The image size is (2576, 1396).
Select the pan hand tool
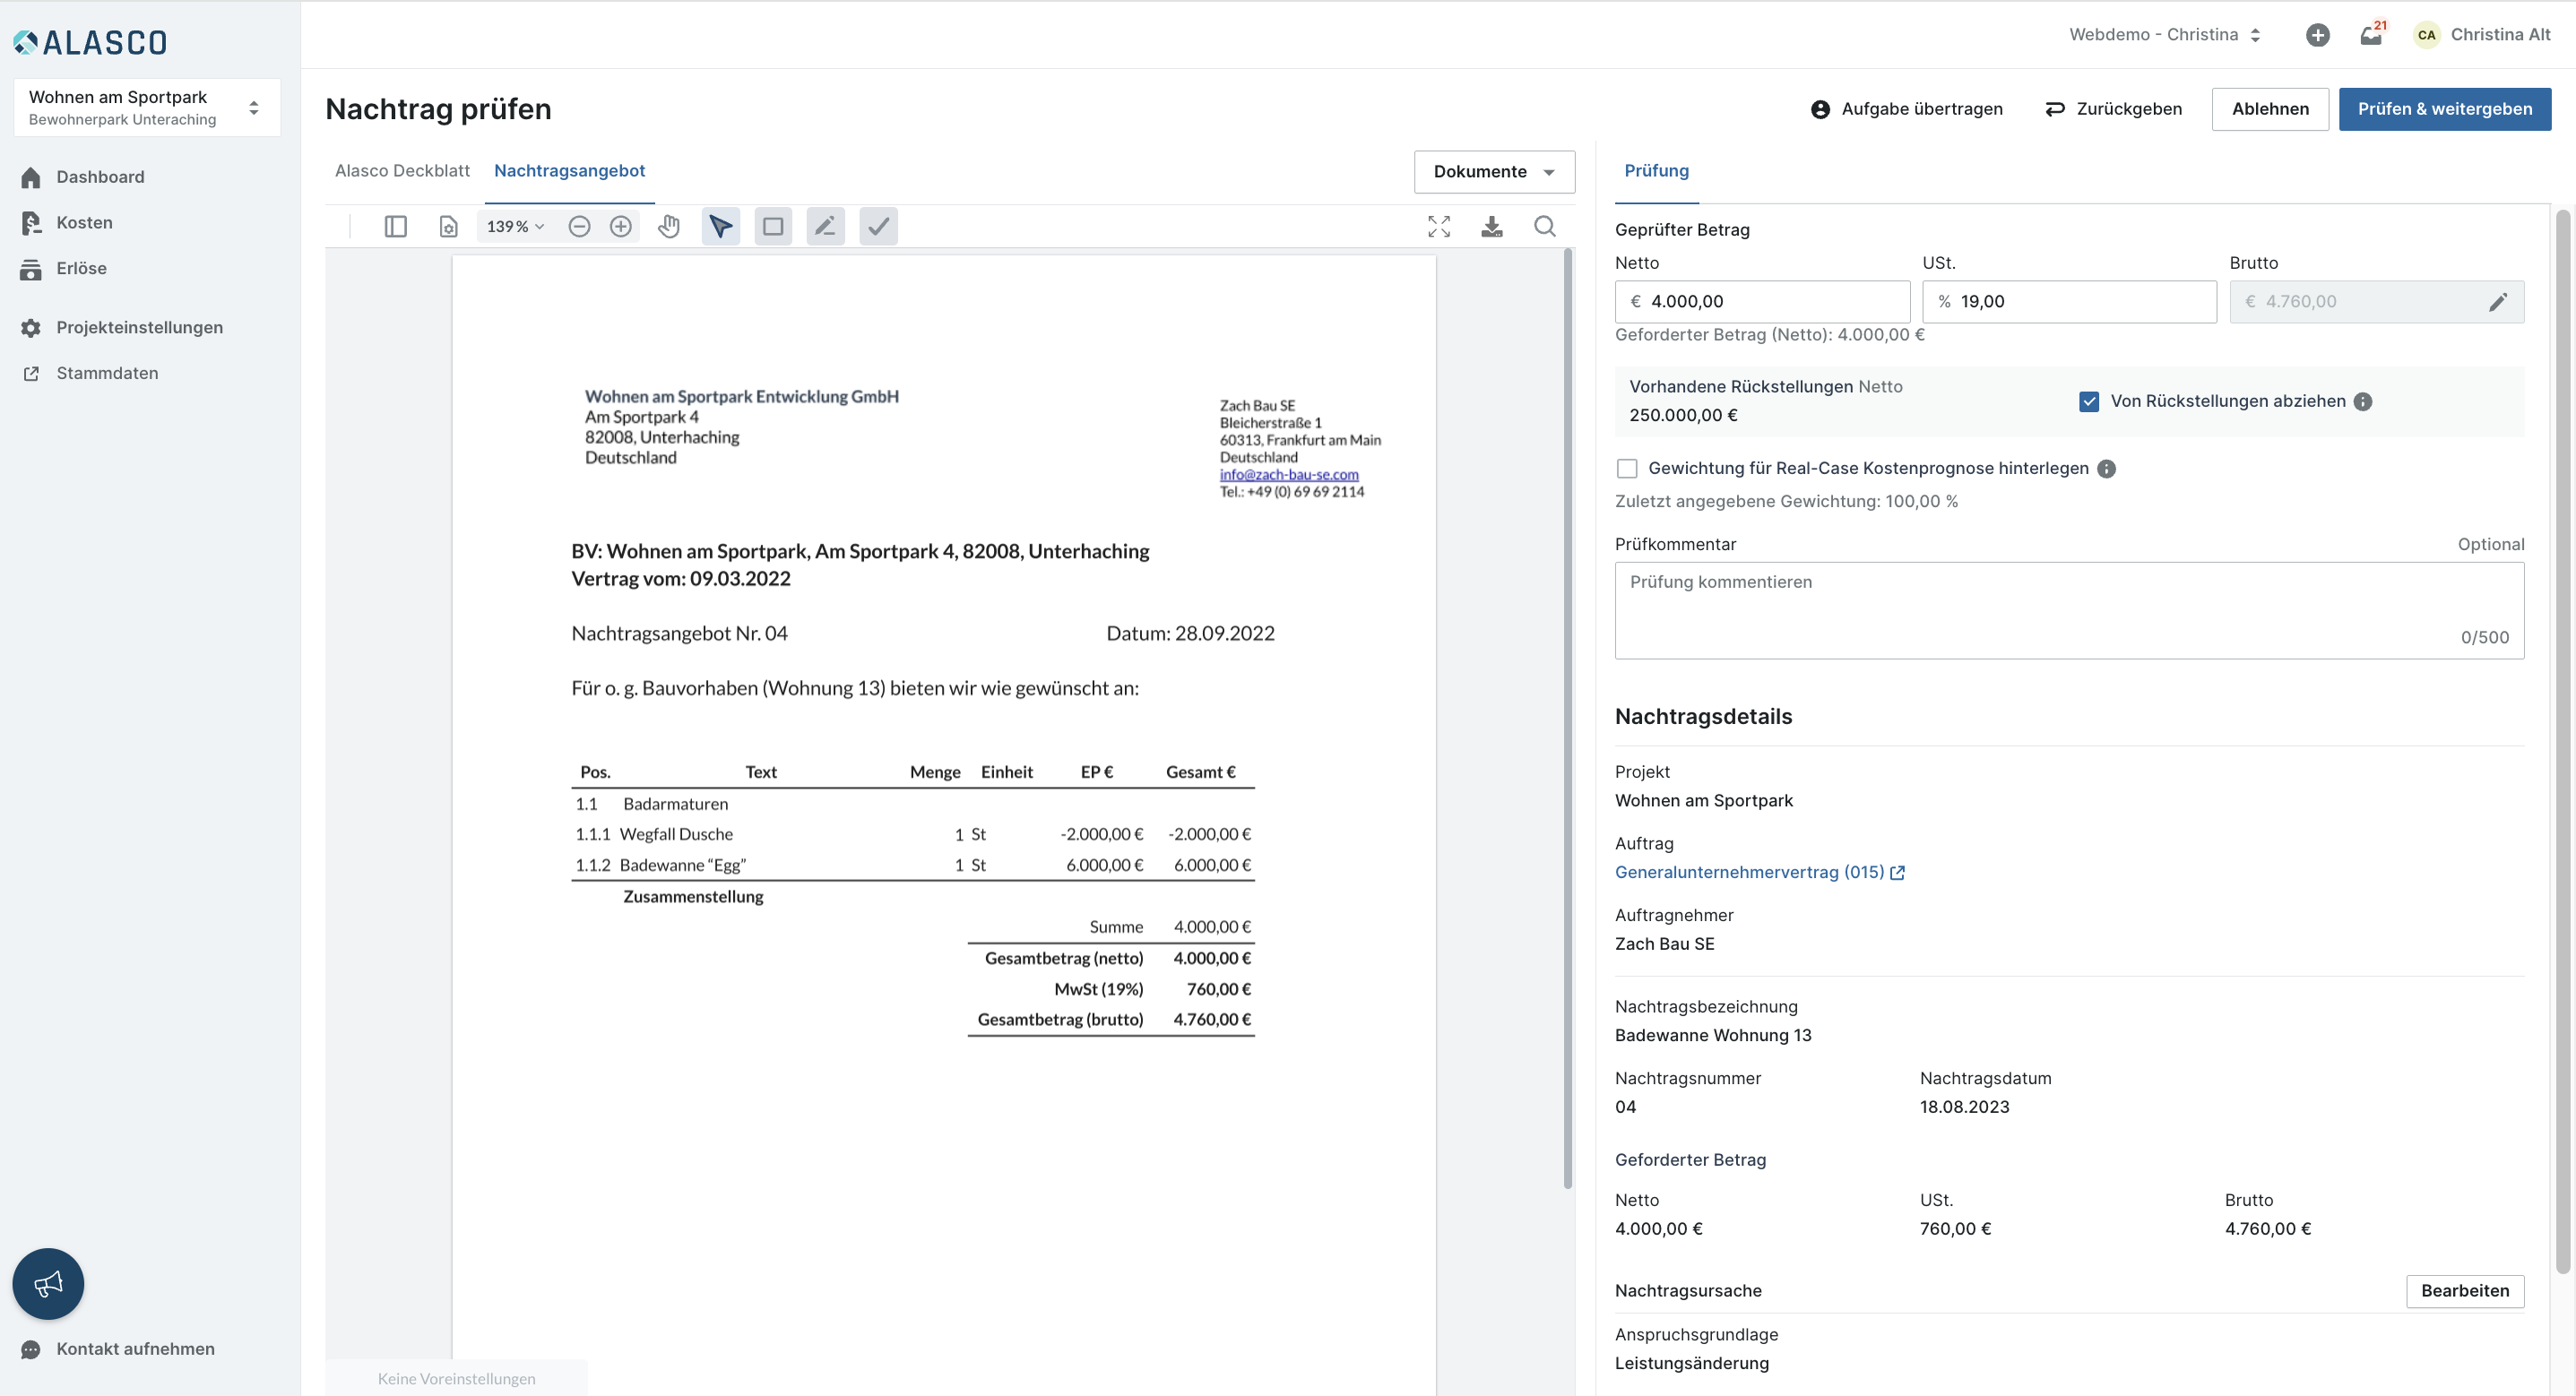[669, 226]
